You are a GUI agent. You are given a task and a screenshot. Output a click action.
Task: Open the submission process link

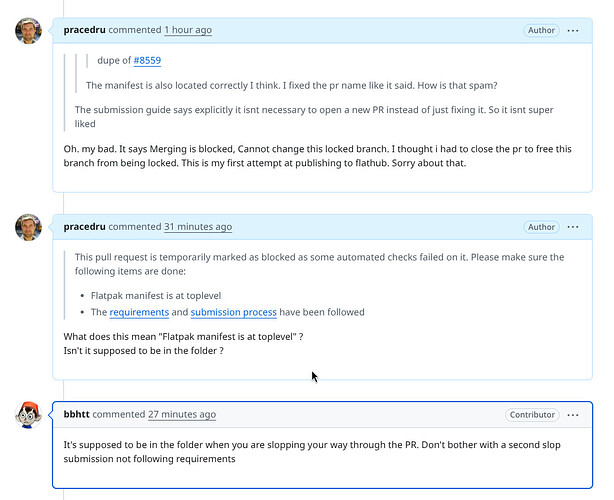point(233,312)
